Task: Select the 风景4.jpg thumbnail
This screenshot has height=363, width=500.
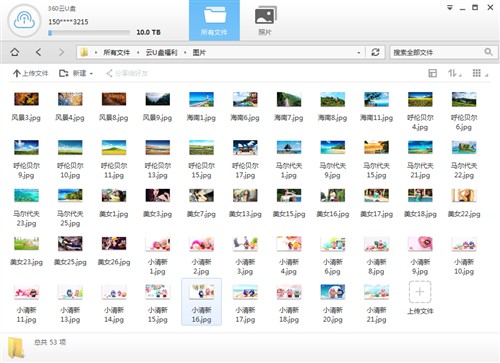Action: [x=70, y=99]
